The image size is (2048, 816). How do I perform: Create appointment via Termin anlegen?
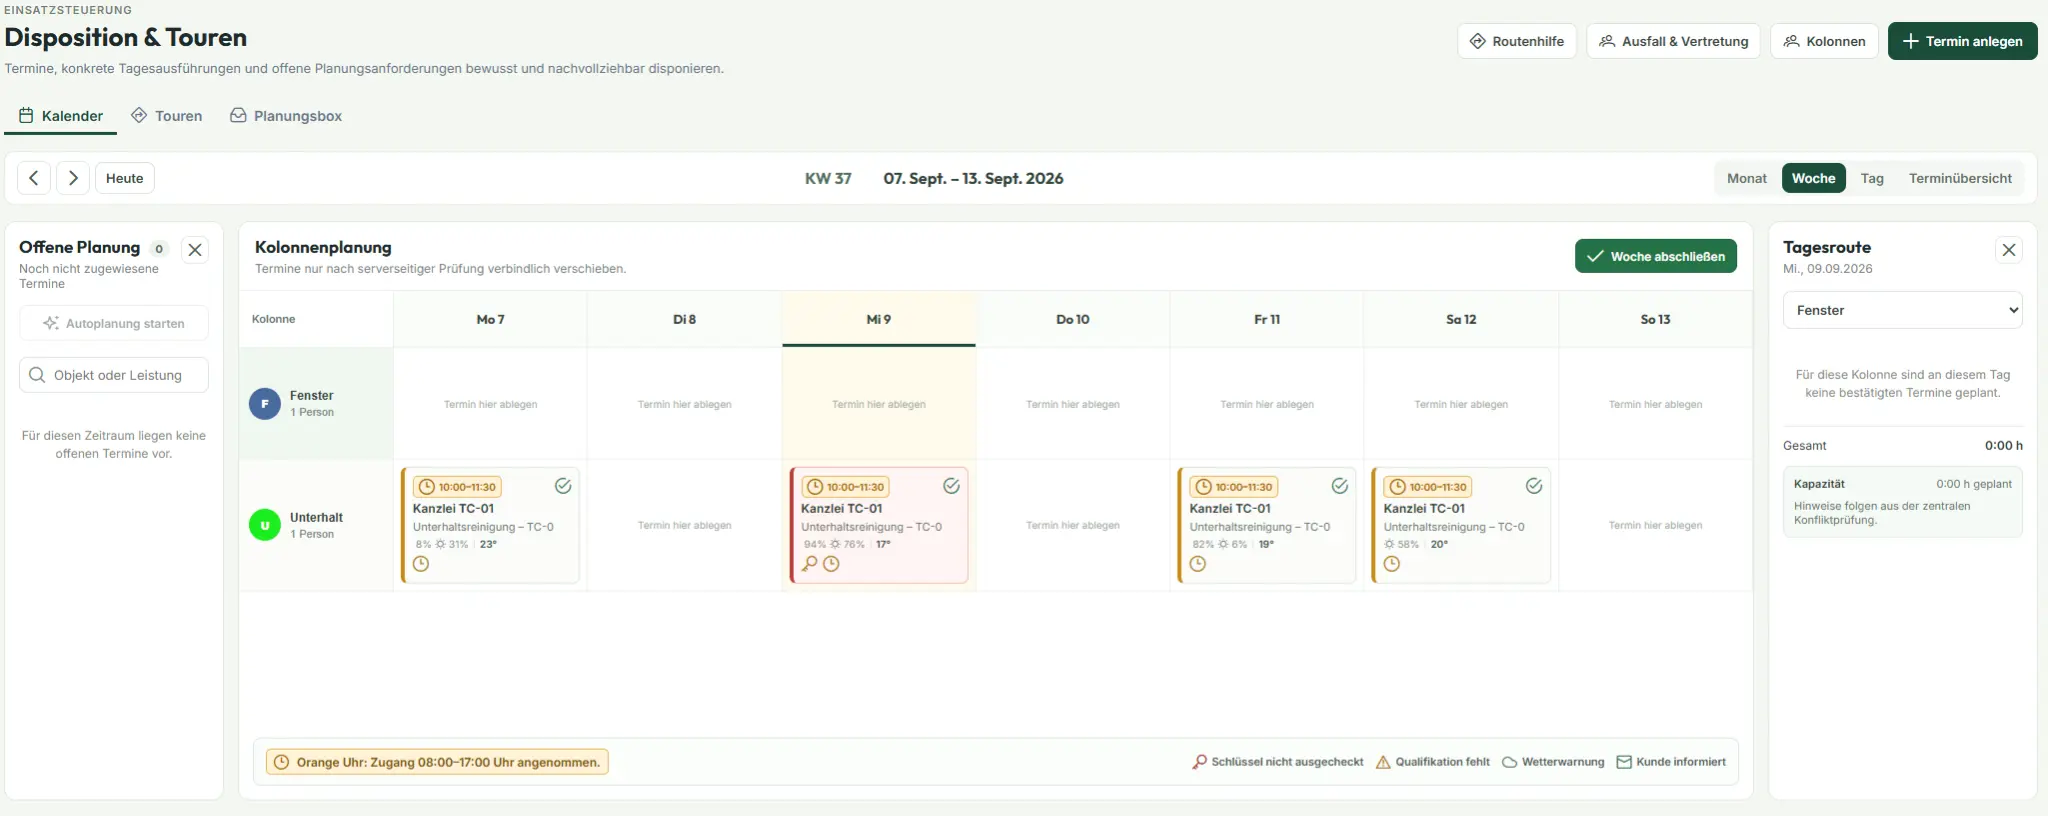1962,41
